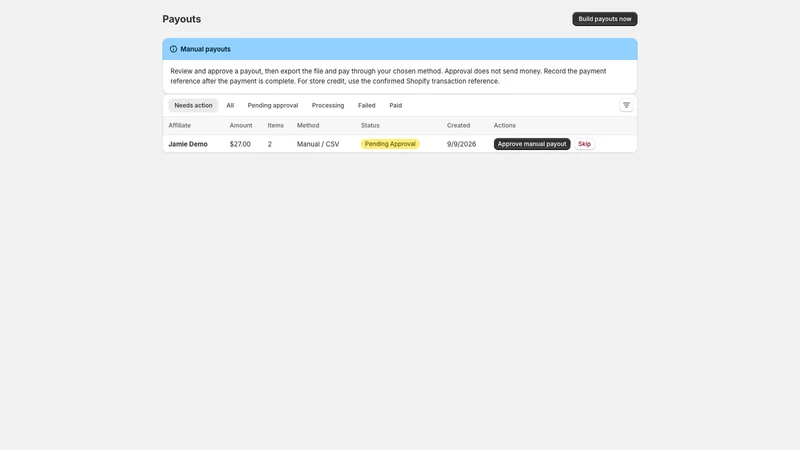Click the Method column header
Screen dimensions: 800x450
tap(308, 125)
